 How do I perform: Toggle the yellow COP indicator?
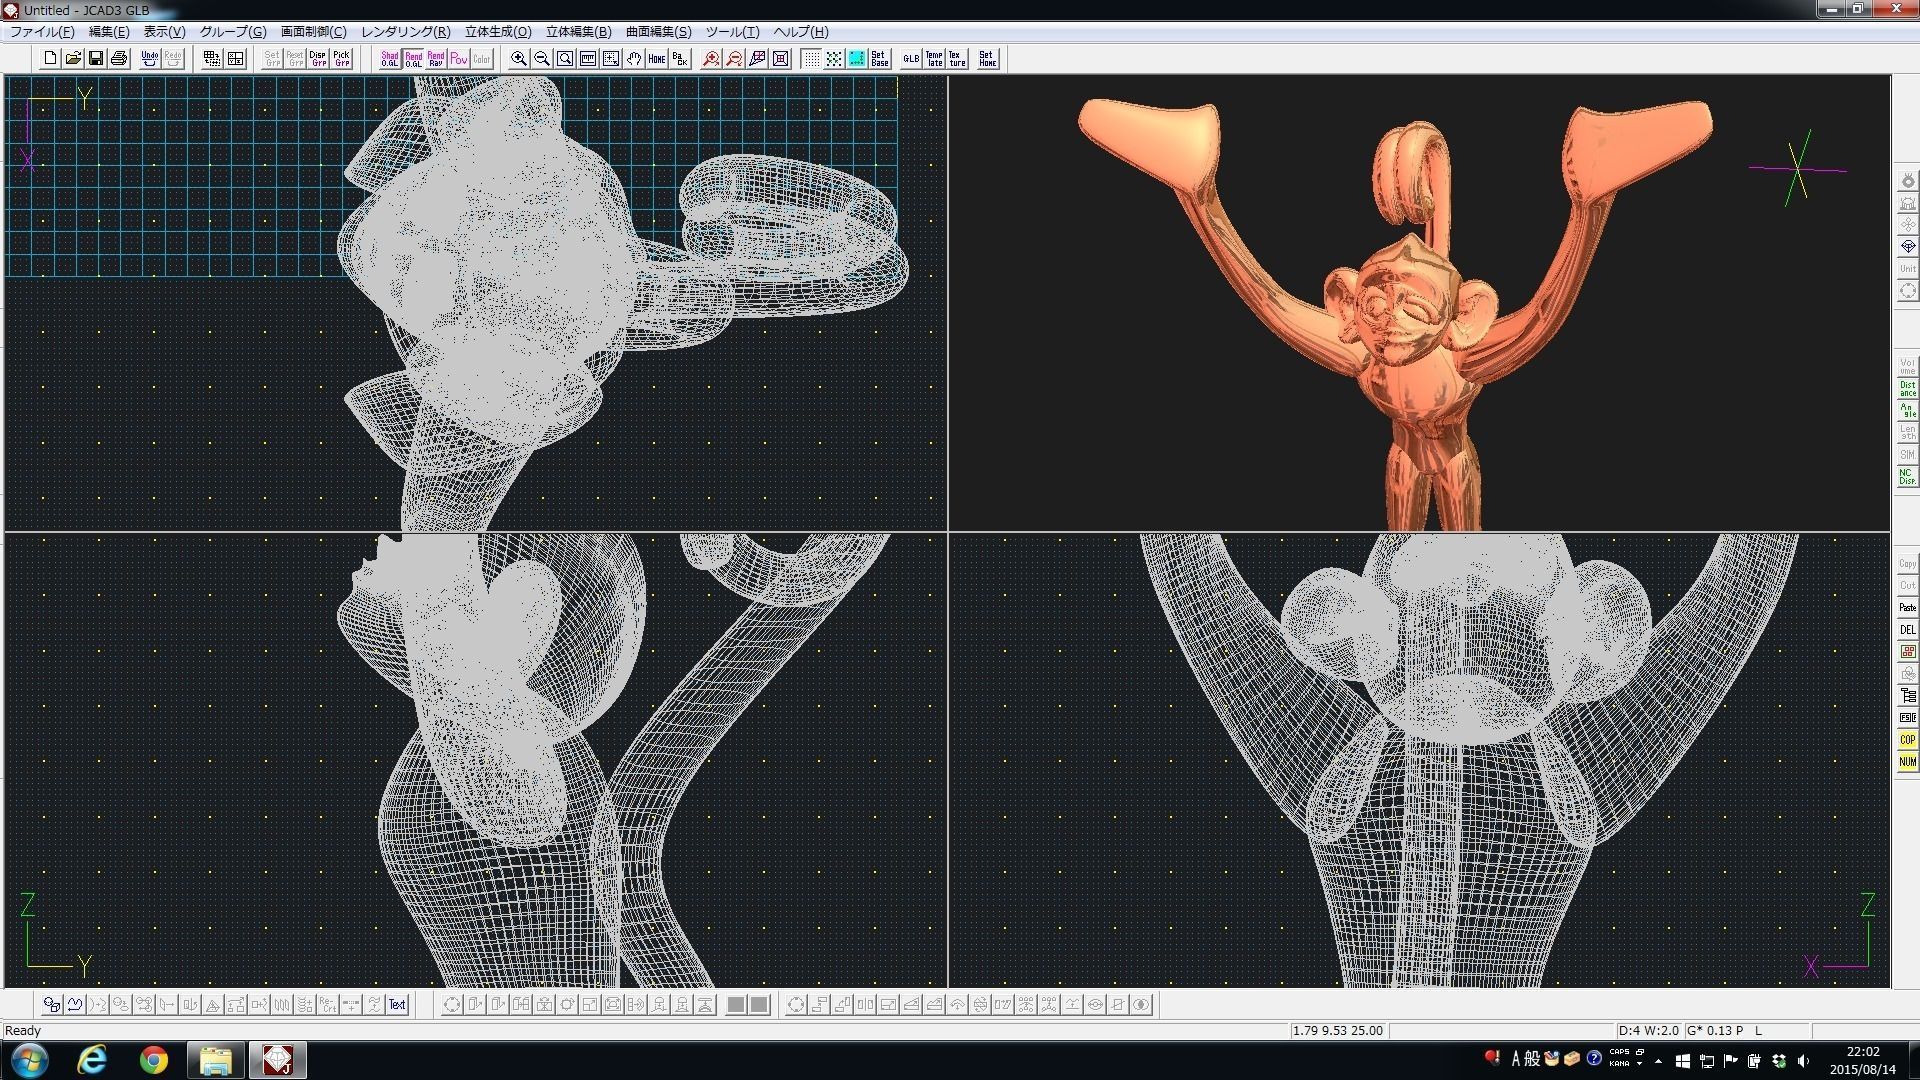1908,740
